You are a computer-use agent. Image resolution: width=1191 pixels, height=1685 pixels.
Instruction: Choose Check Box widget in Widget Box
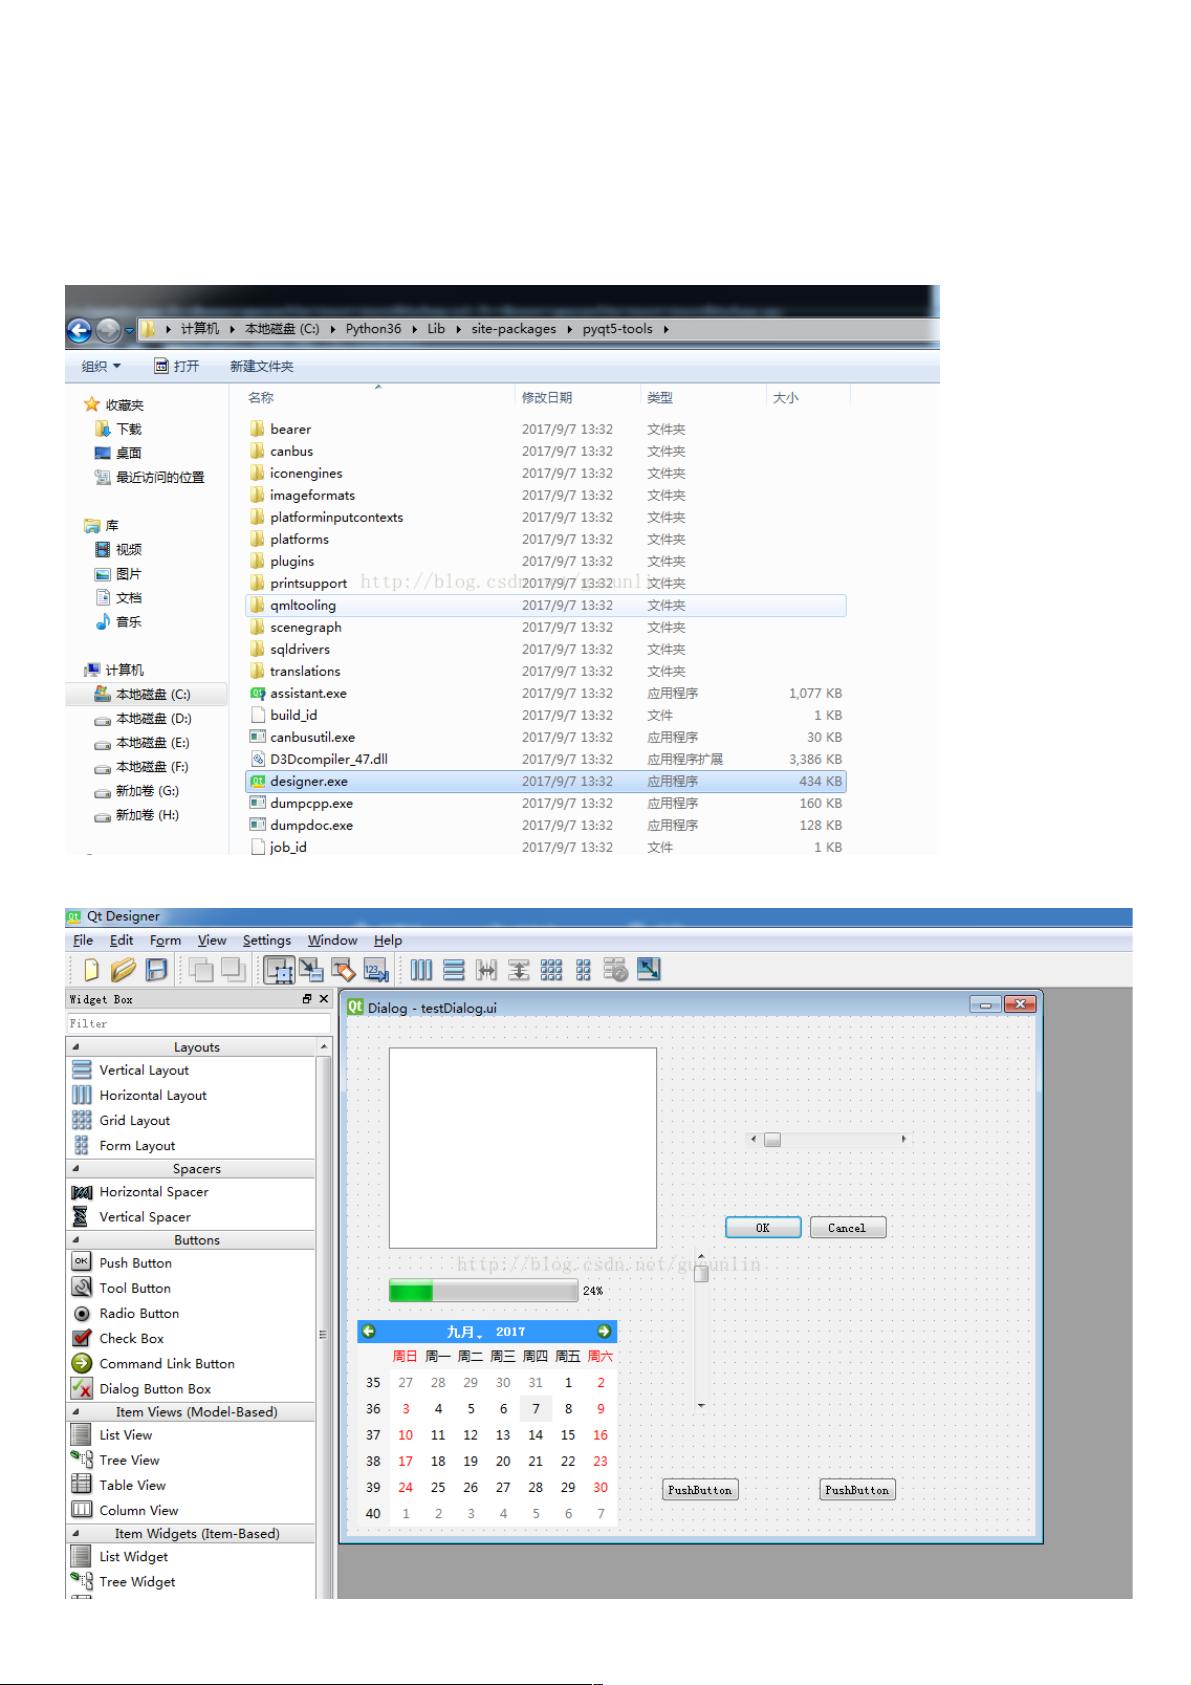click(x=131, y=1338)
